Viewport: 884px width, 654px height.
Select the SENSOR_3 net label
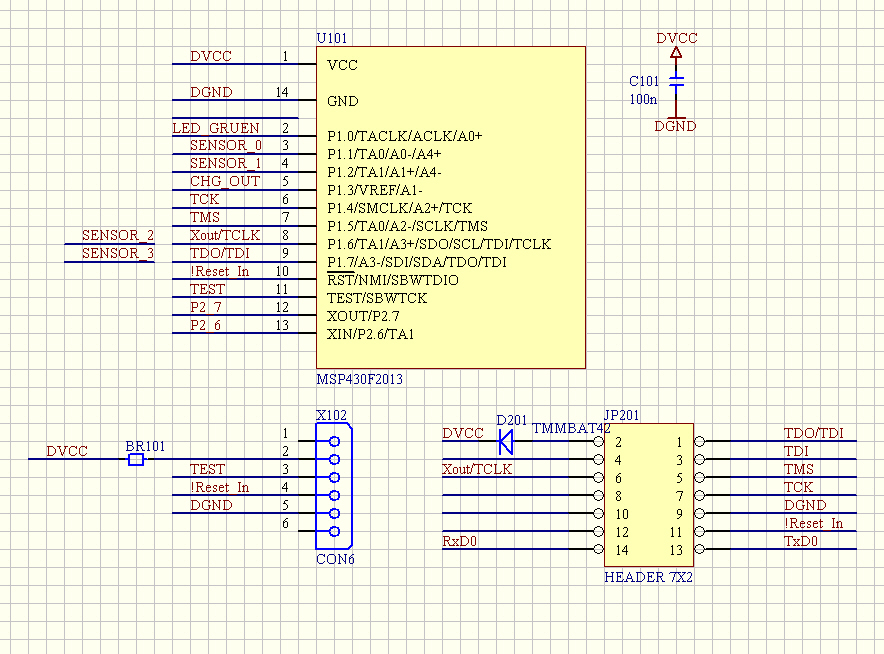[x=118, y=253]
